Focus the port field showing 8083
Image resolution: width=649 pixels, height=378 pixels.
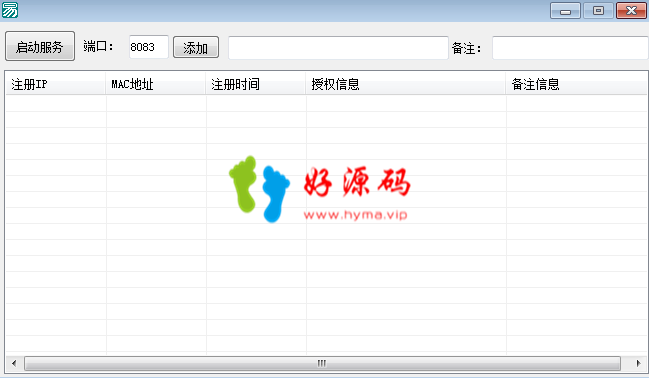149,47
